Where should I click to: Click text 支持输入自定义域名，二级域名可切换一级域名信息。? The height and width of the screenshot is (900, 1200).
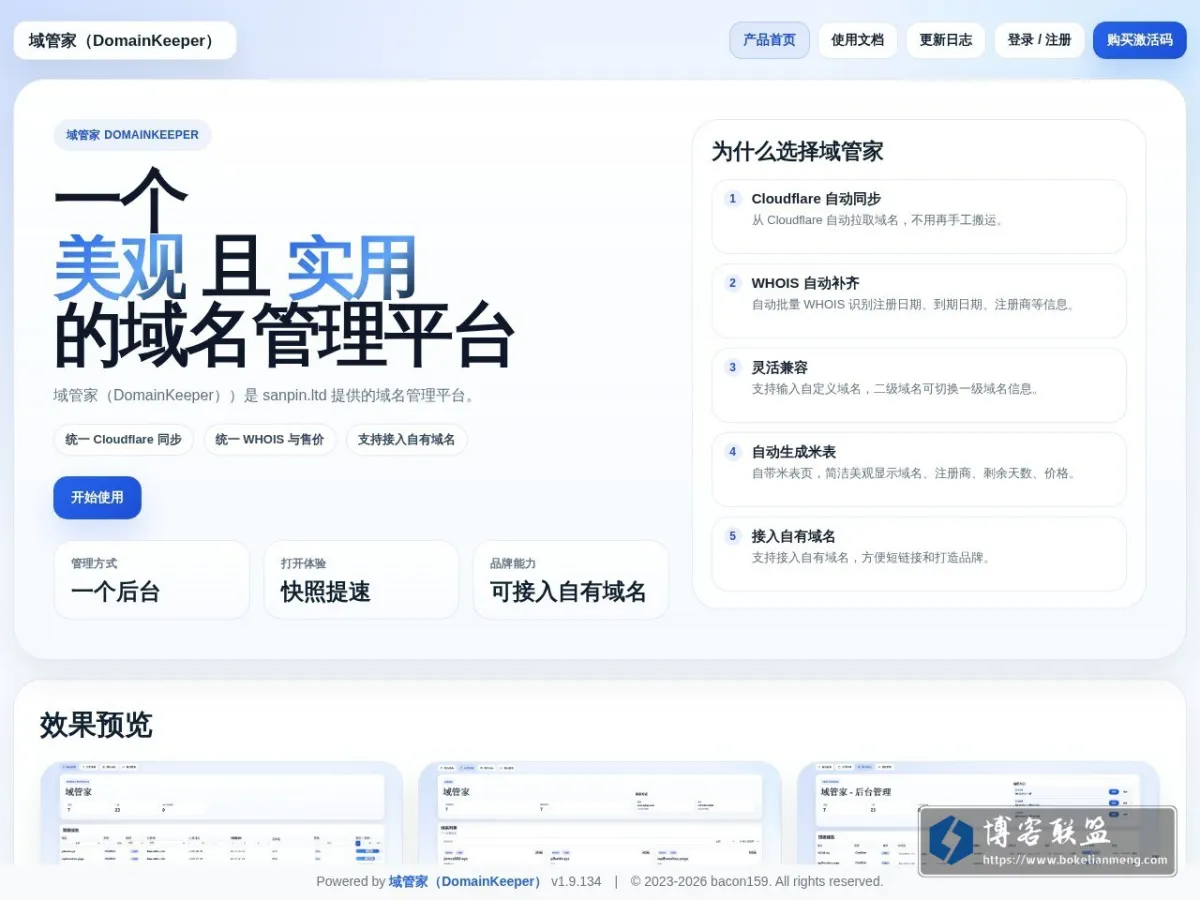(x=899, y=388)
